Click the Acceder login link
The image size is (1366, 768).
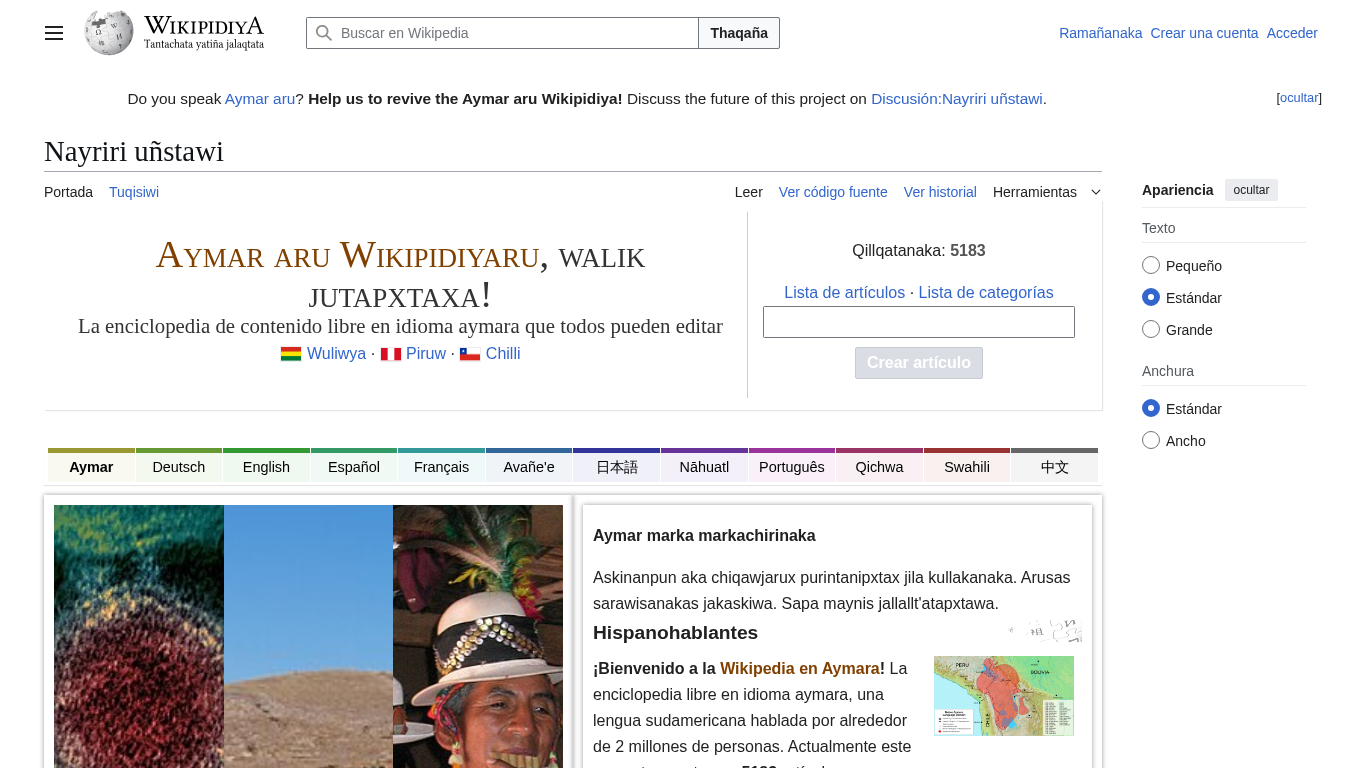(1292, 33)
